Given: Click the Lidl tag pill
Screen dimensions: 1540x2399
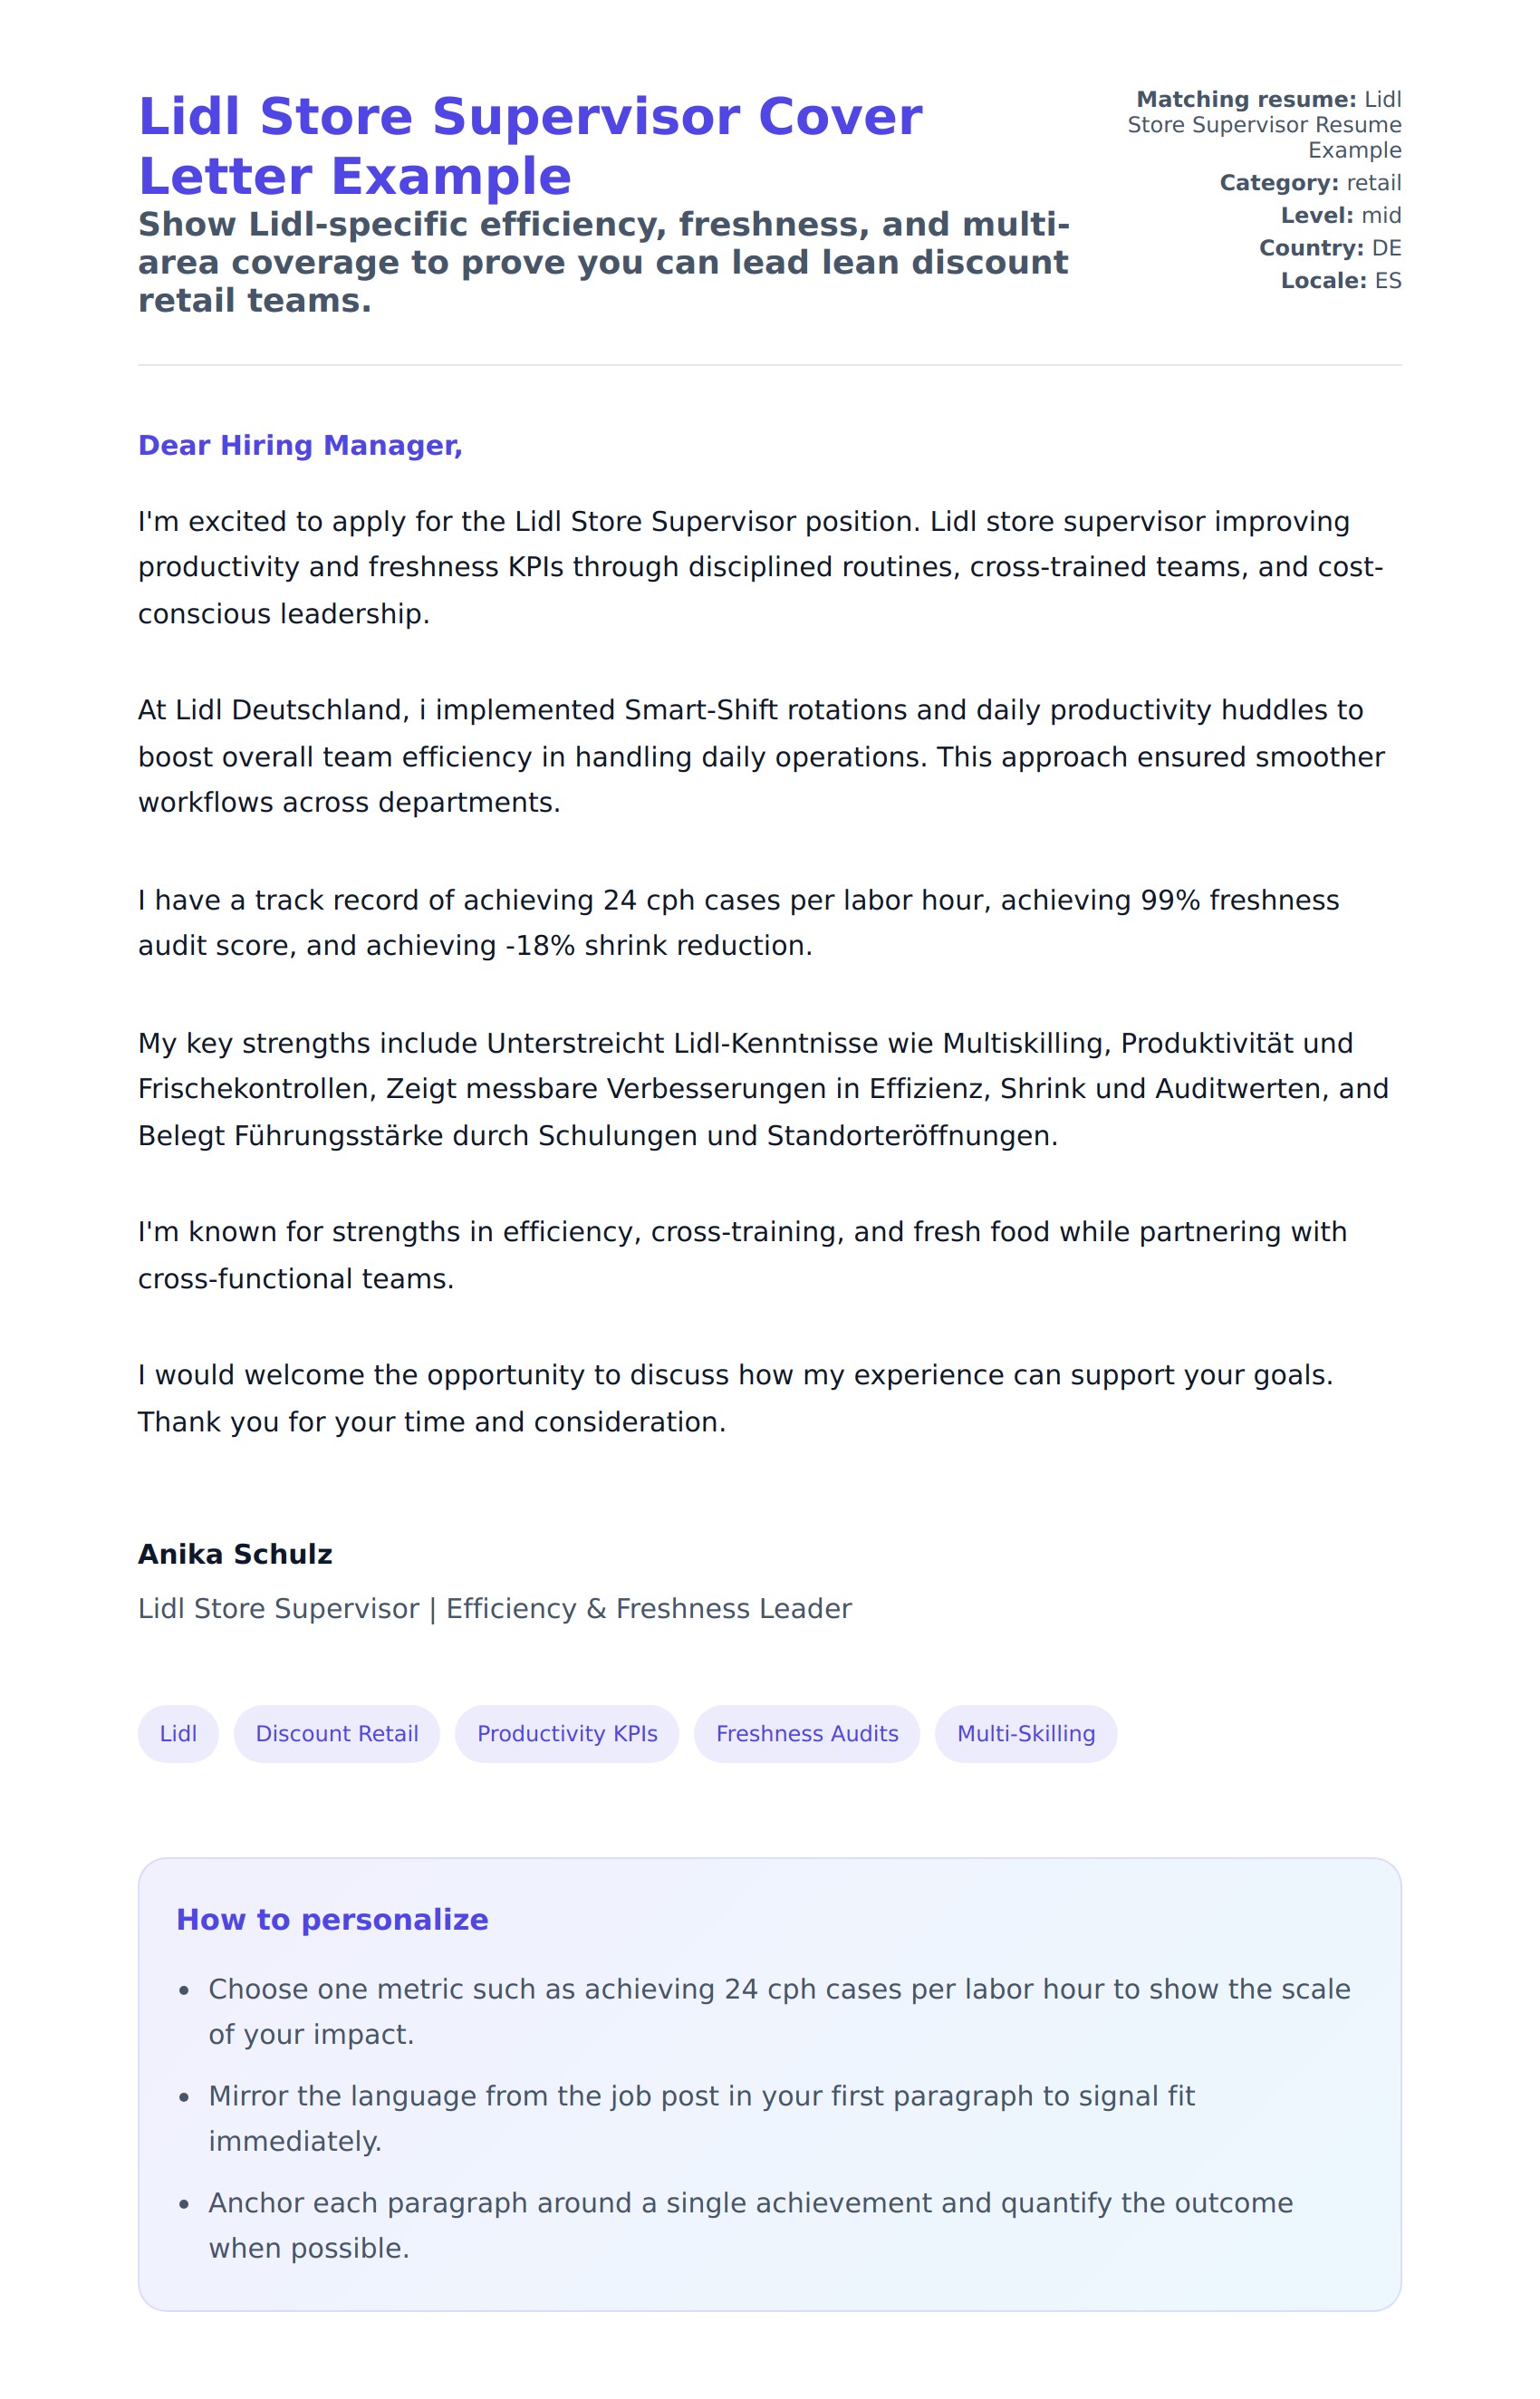Looking at the screenshot, I should point(178,1733).
